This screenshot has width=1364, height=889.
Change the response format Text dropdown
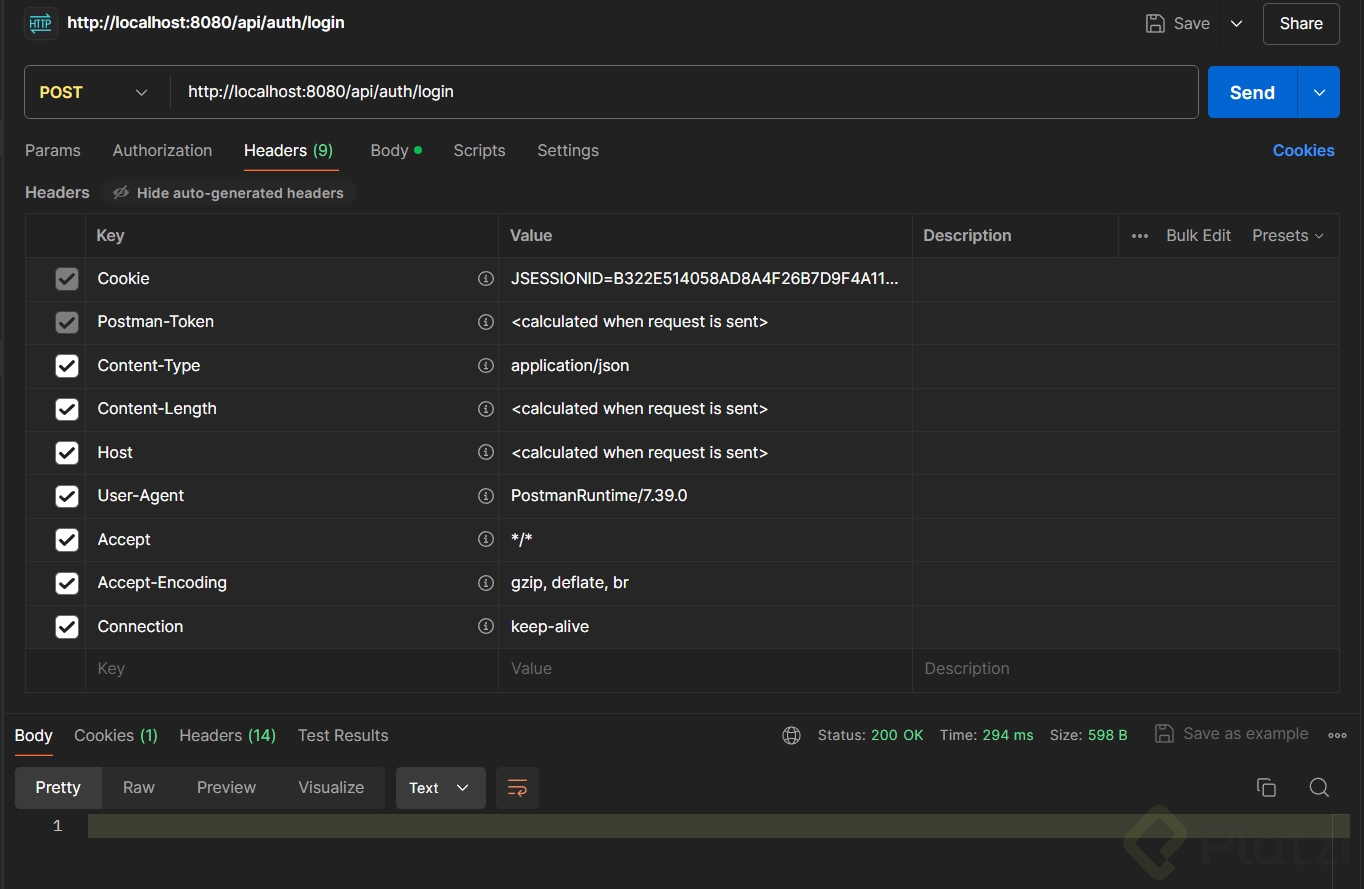(x=440, y=788)
